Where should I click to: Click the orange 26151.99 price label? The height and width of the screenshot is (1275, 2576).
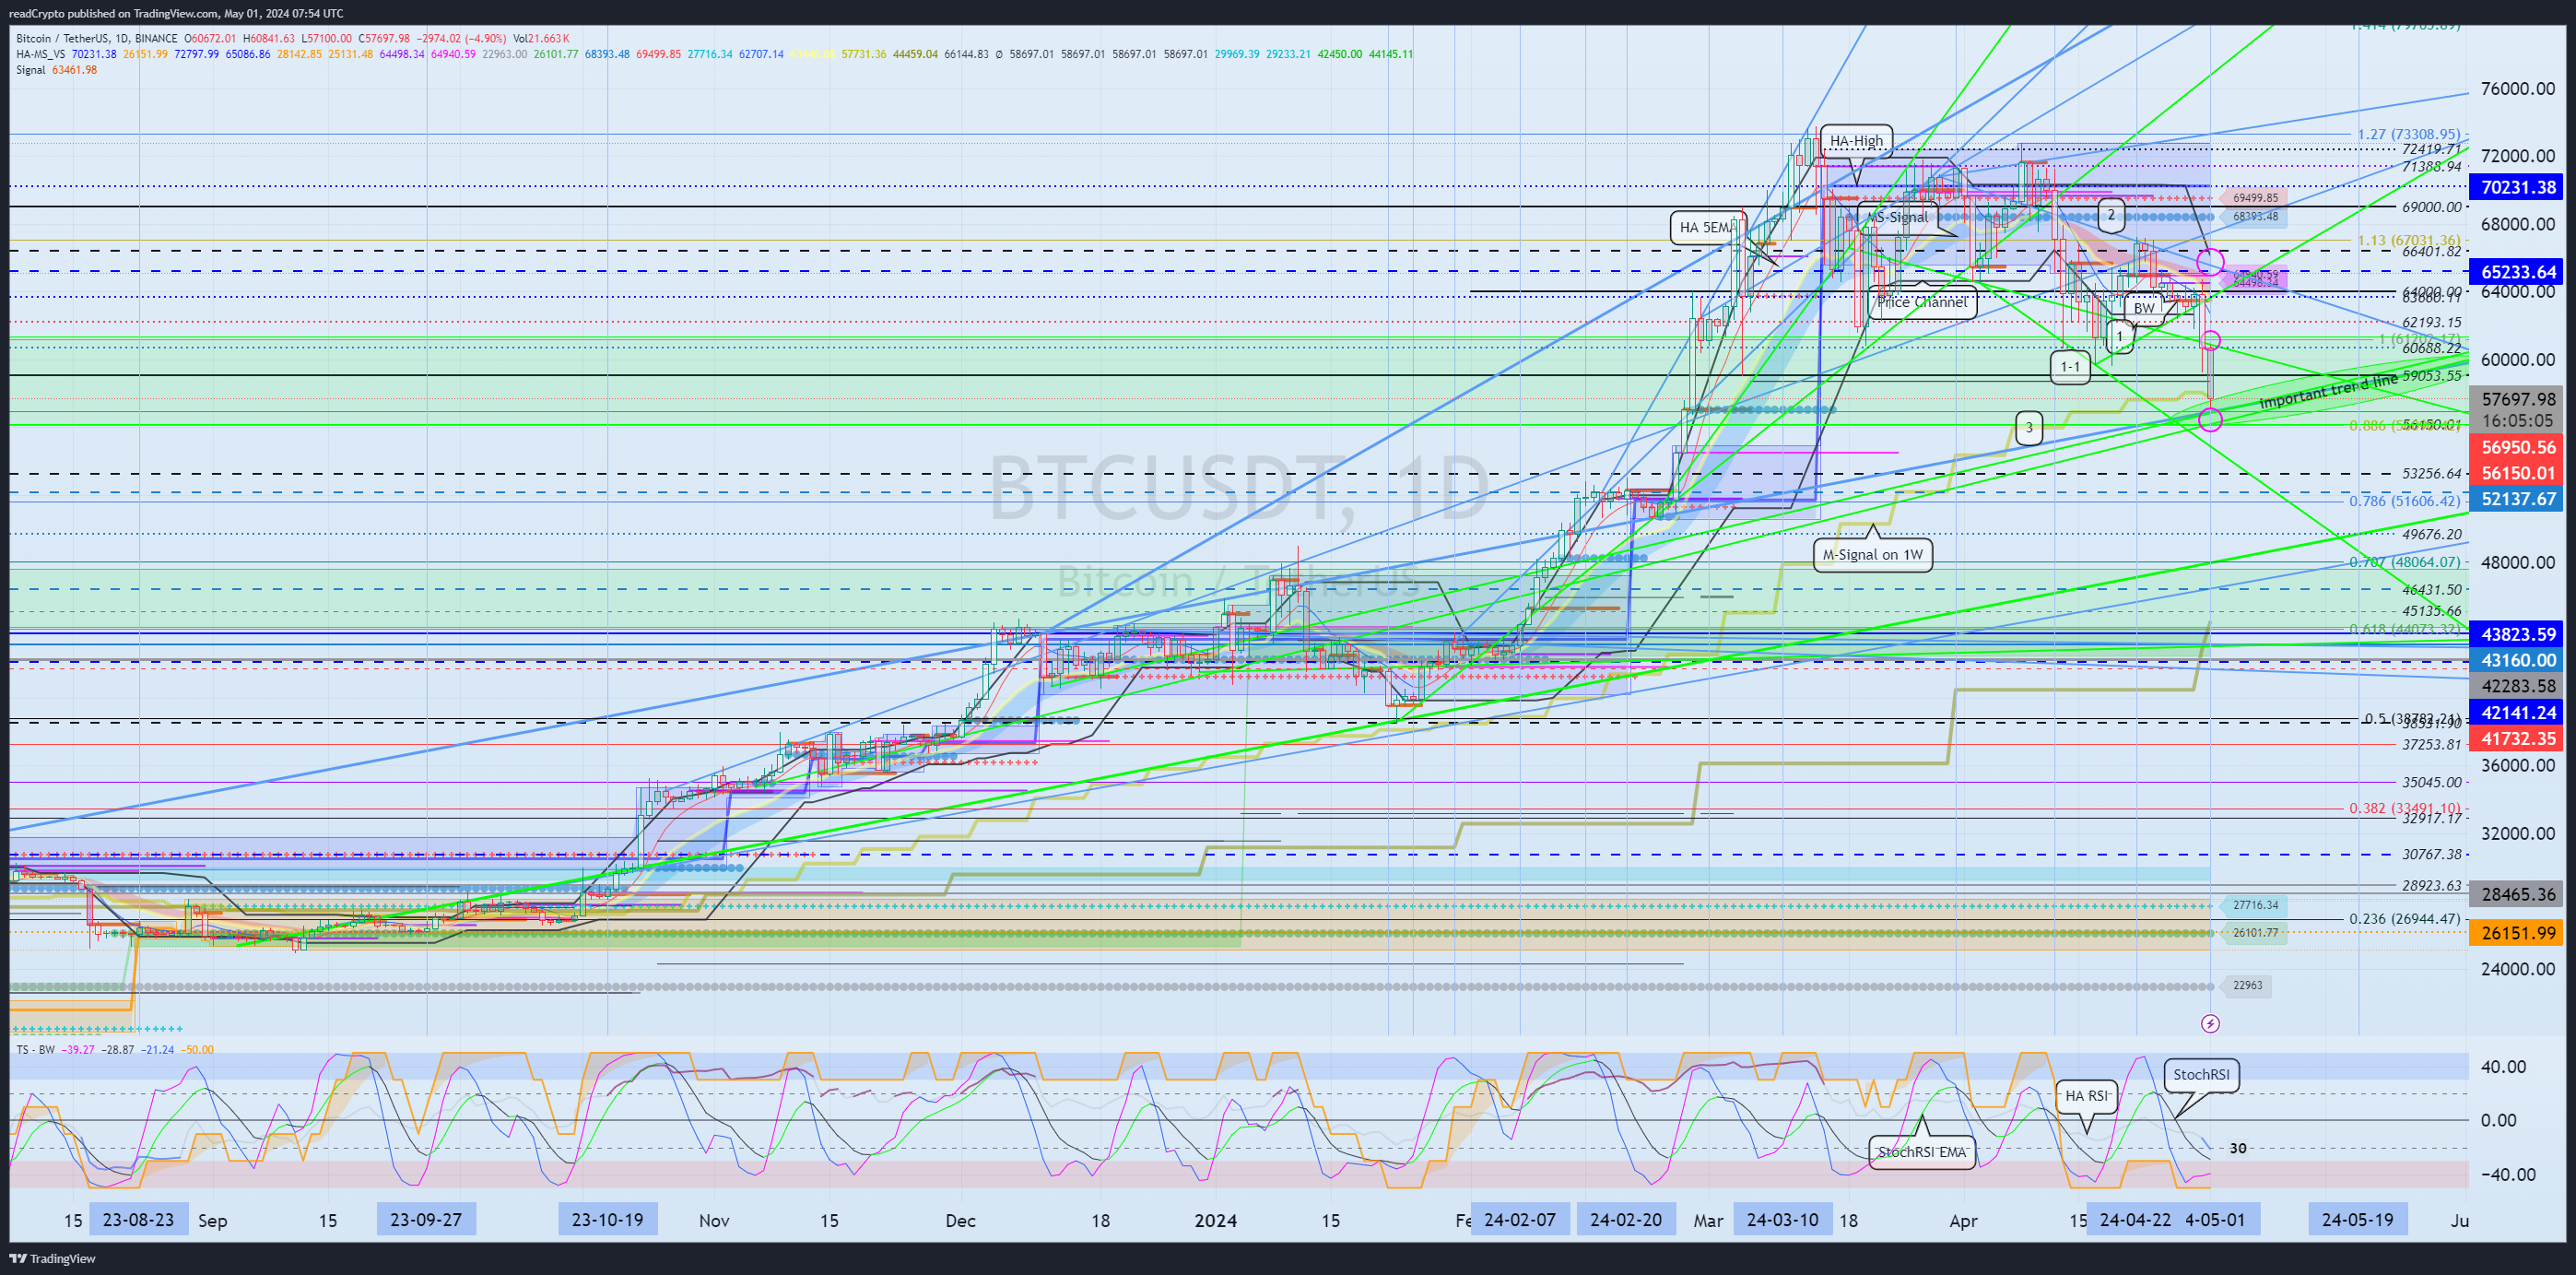(2518, 933)
